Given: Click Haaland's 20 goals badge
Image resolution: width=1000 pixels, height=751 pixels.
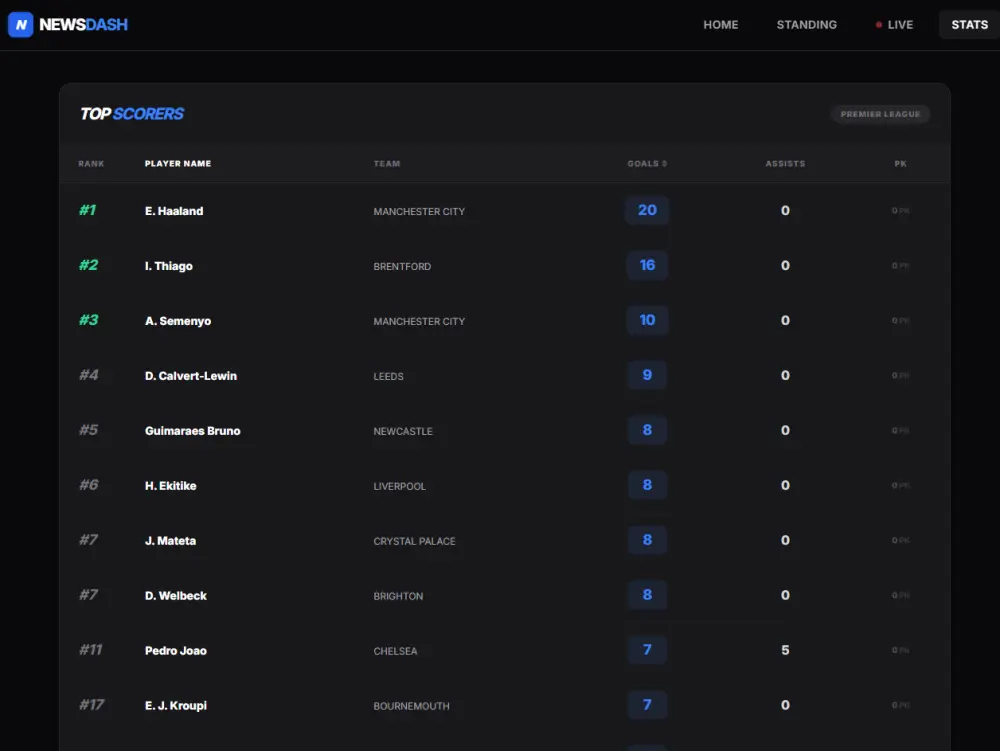Looking at the screenshot, I should pos(647,210).
